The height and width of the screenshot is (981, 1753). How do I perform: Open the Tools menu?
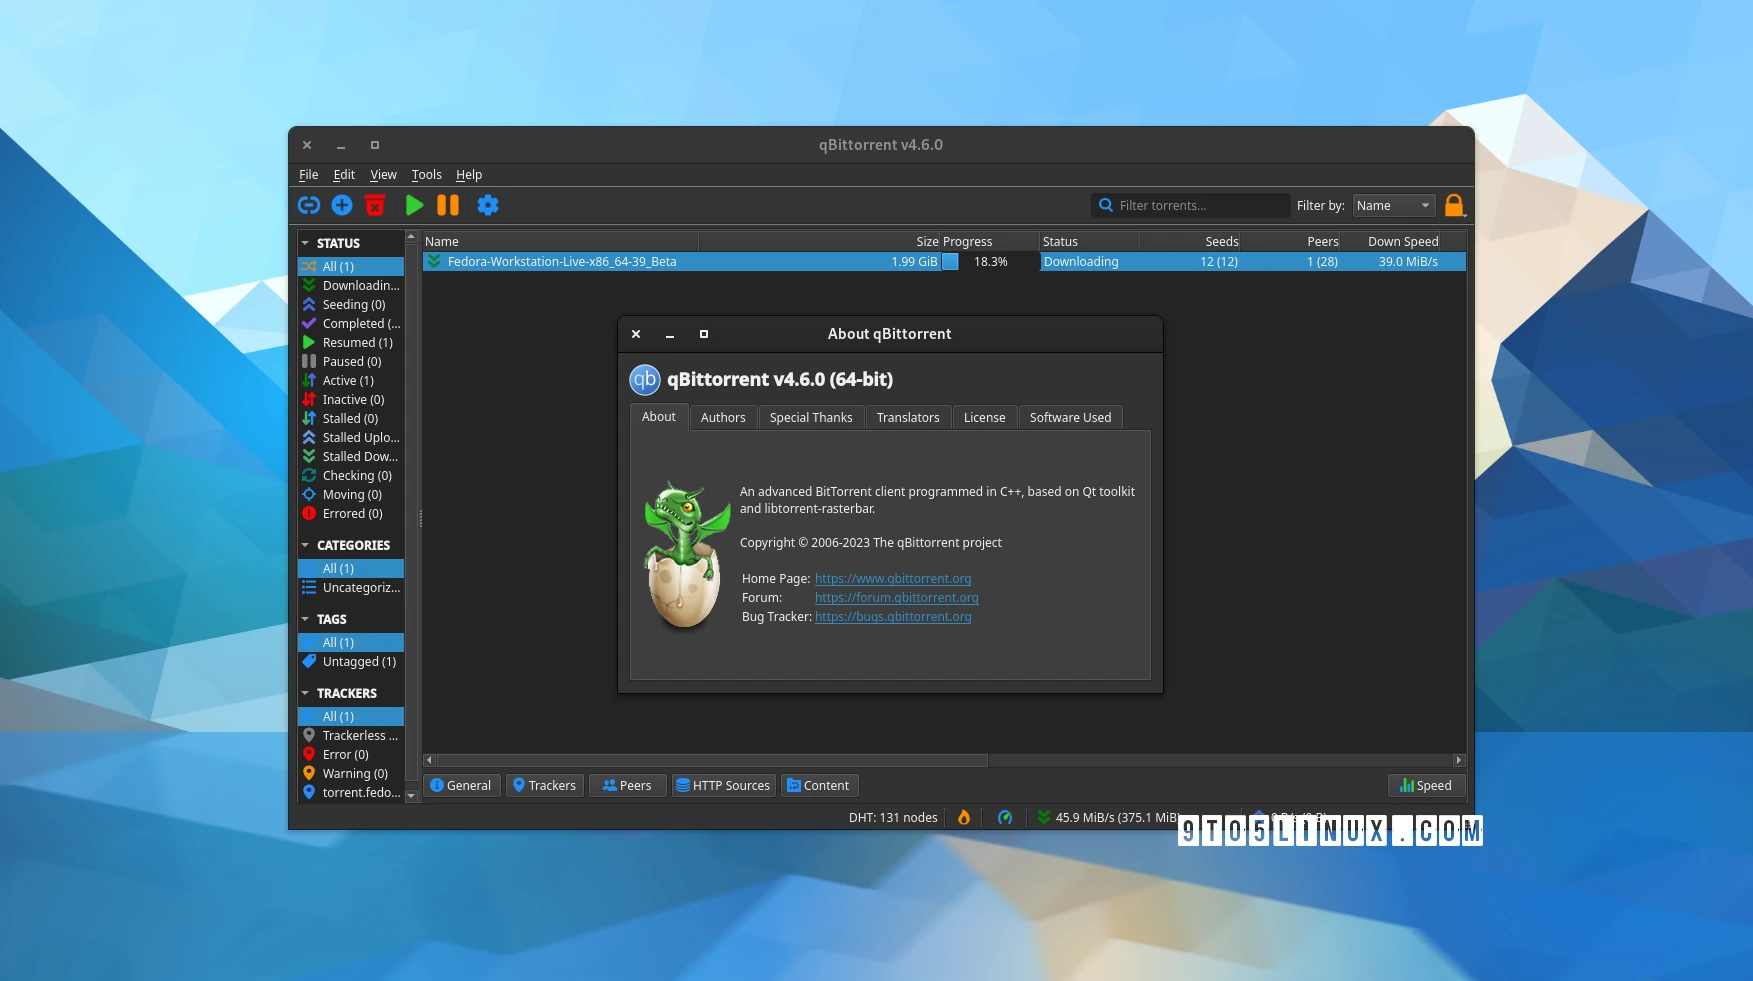(426, 174)
